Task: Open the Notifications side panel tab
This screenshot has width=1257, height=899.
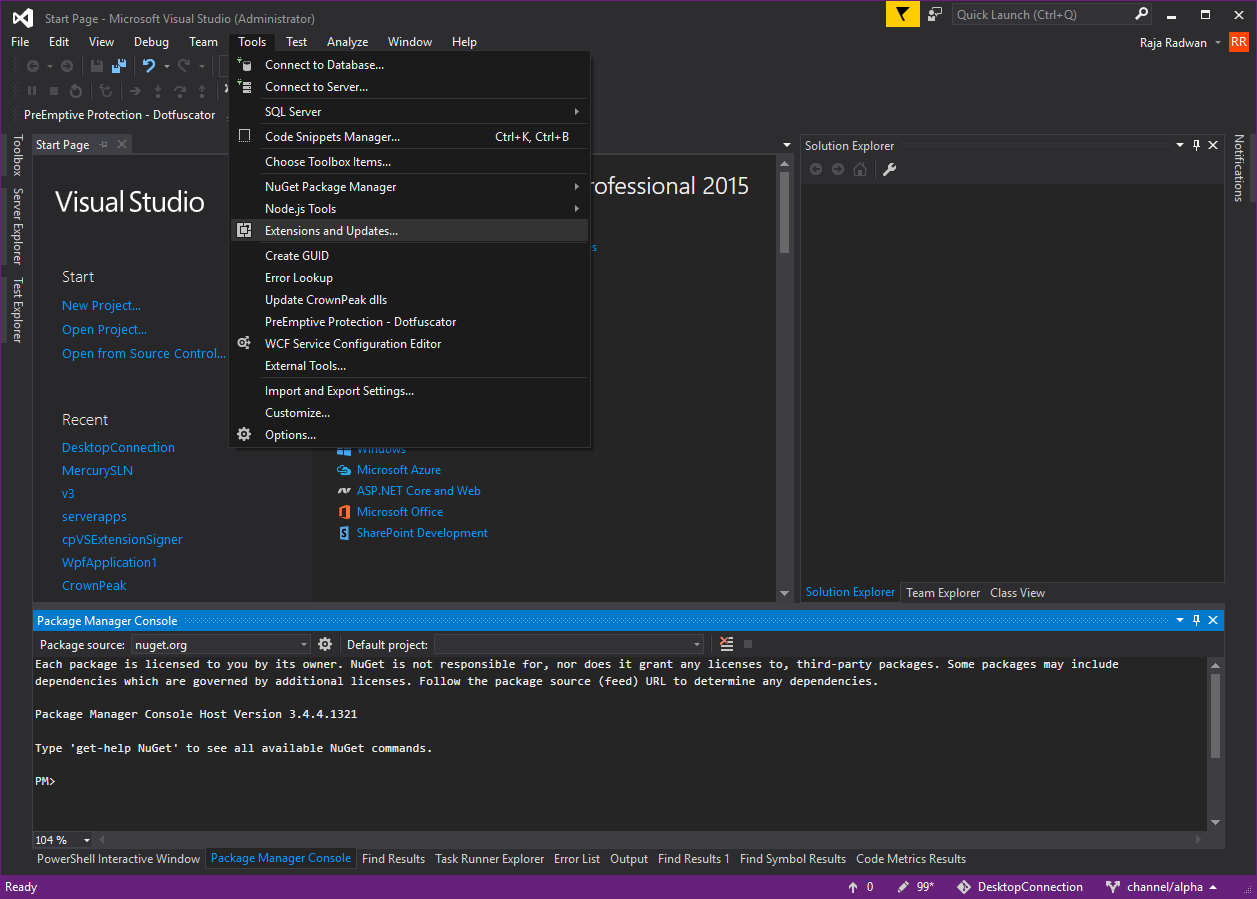Action: click(1239, 167)
